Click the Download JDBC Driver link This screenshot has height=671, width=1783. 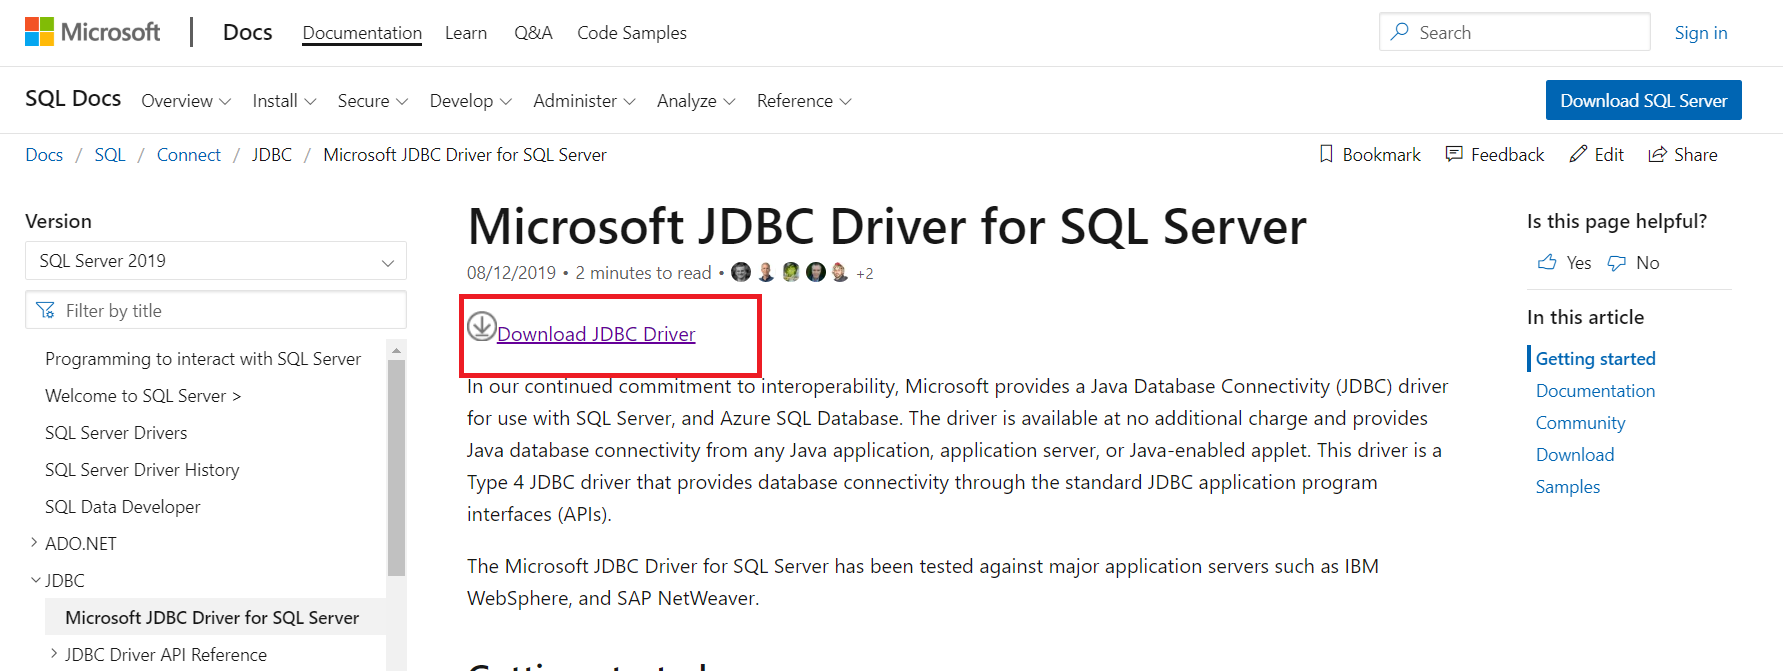(x=596, y=334)
